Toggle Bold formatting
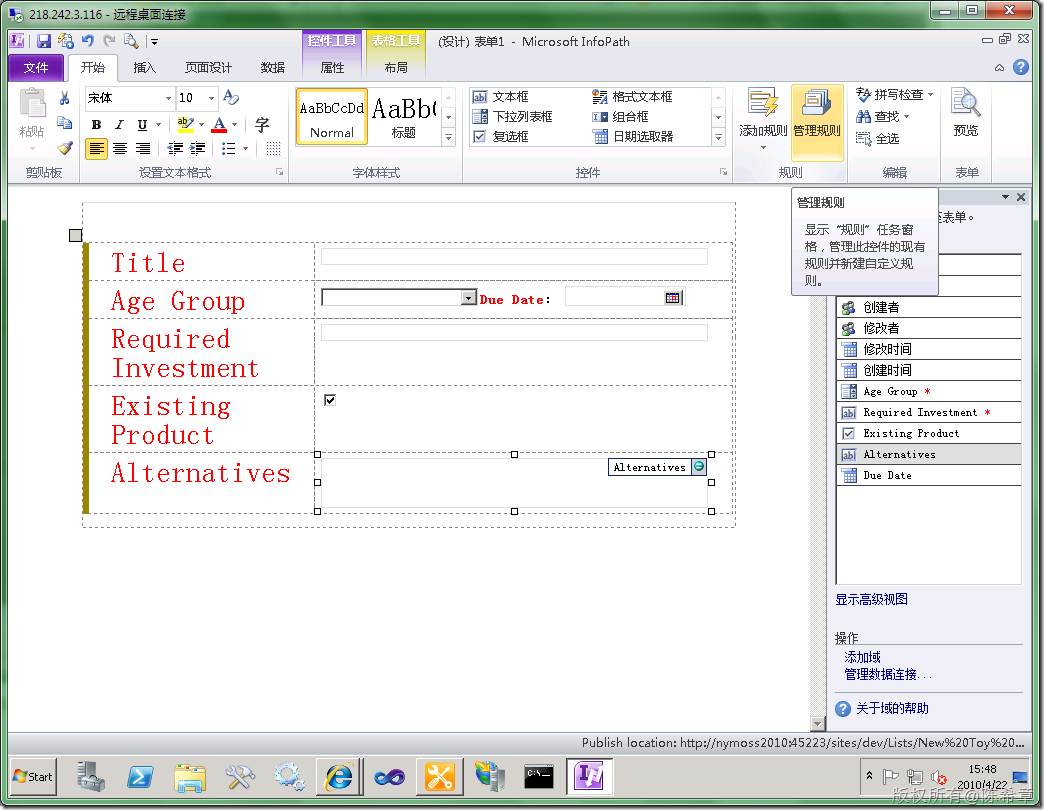The image size is (1044, 810). [x=97, y=124]
